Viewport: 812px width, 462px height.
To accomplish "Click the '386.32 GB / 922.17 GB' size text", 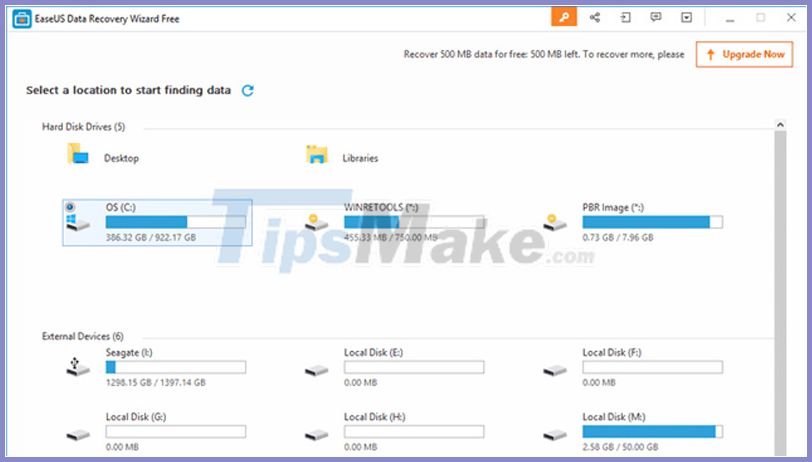I will [151, 238].
